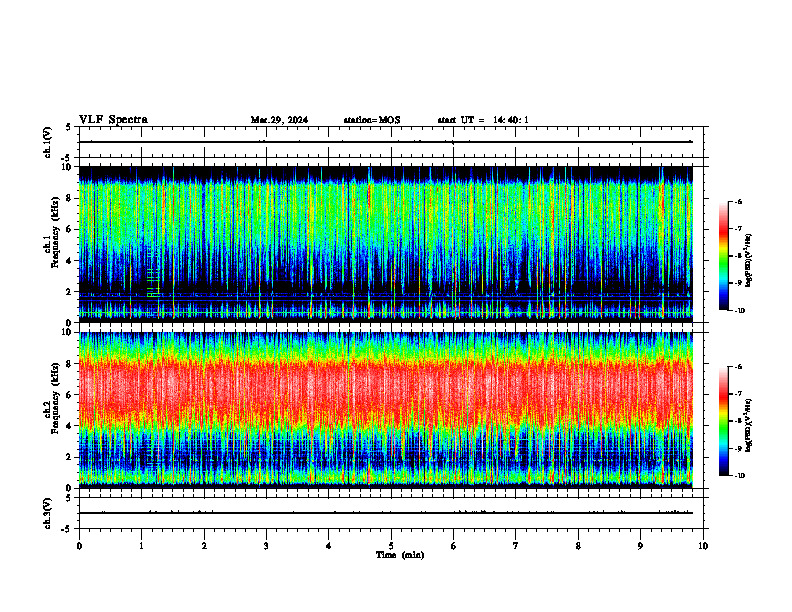Screen dimensions: 792x612
Task: Click the -6 label on ch.2 color bar
Action: pyautogui.click(x=739, y=367)
